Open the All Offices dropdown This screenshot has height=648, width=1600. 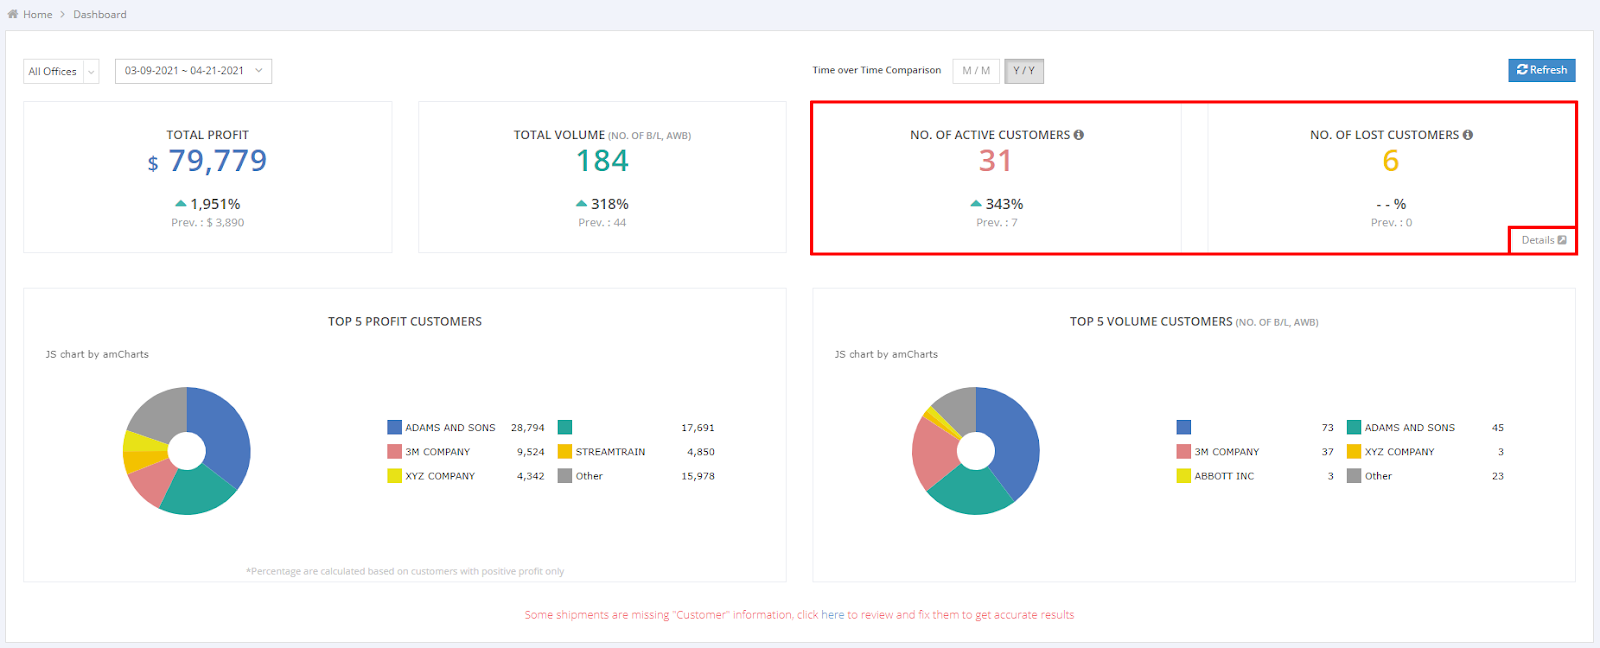pos(61,71)
